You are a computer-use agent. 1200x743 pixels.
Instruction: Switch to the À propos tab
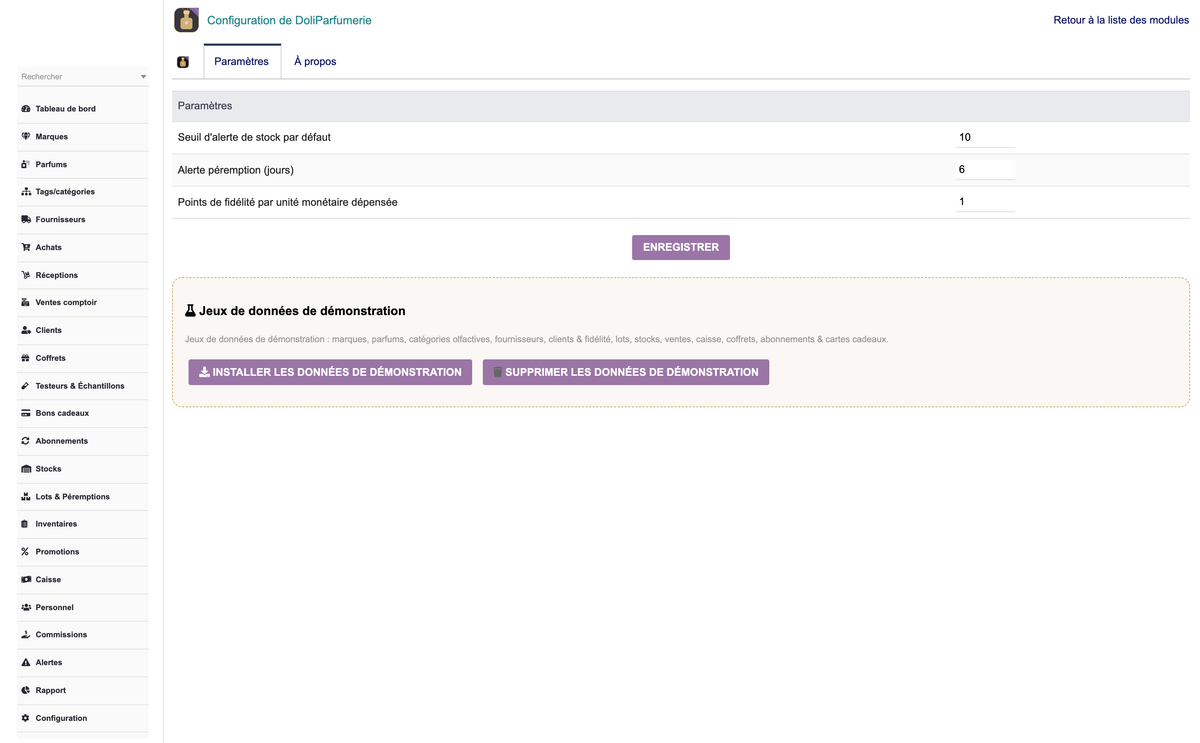315,61
